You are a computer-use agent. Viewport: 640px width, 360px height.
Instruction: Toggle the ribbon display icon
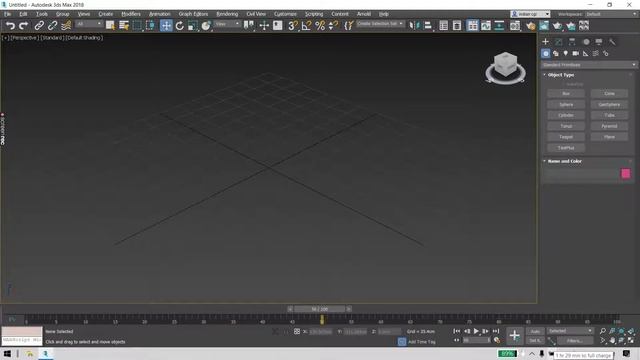(472, 26)
